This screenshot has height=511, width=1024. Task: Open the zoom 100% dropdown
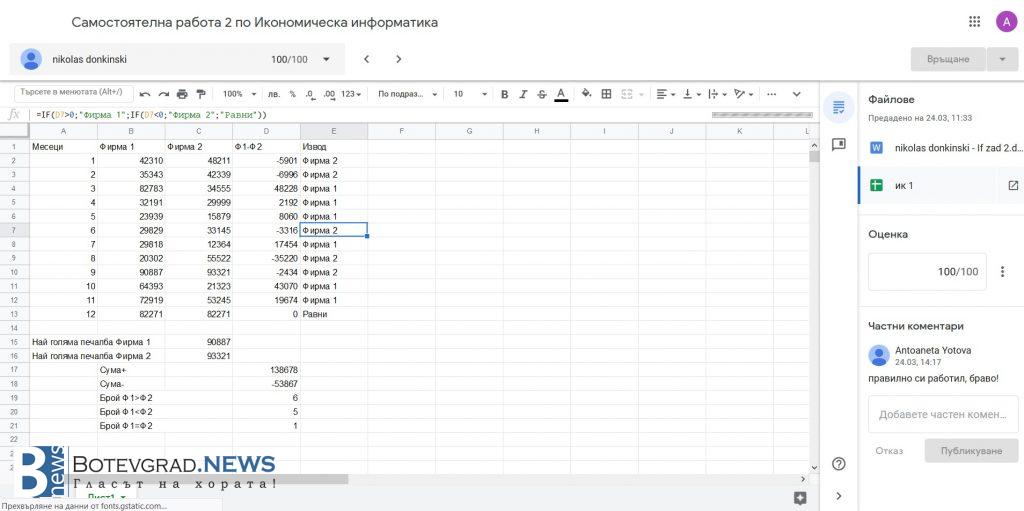[239, 94]
